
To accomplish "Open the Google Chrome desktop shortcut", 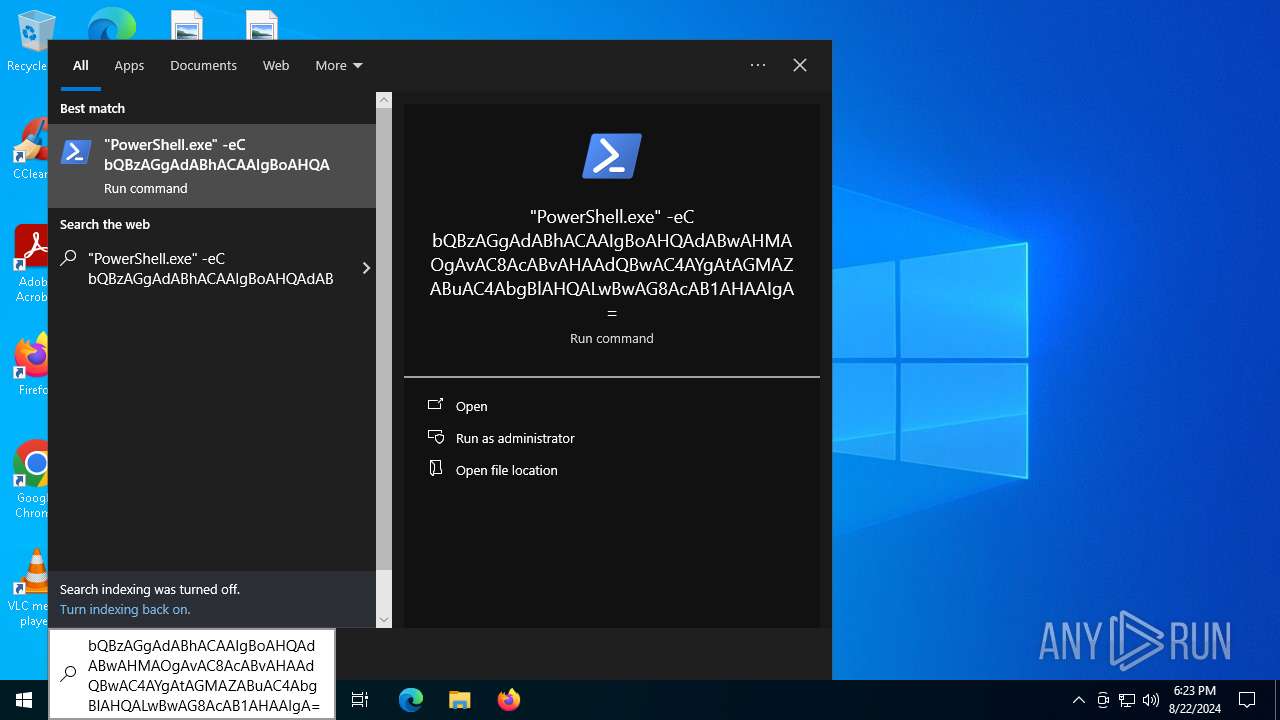I will tap(32, 478).
